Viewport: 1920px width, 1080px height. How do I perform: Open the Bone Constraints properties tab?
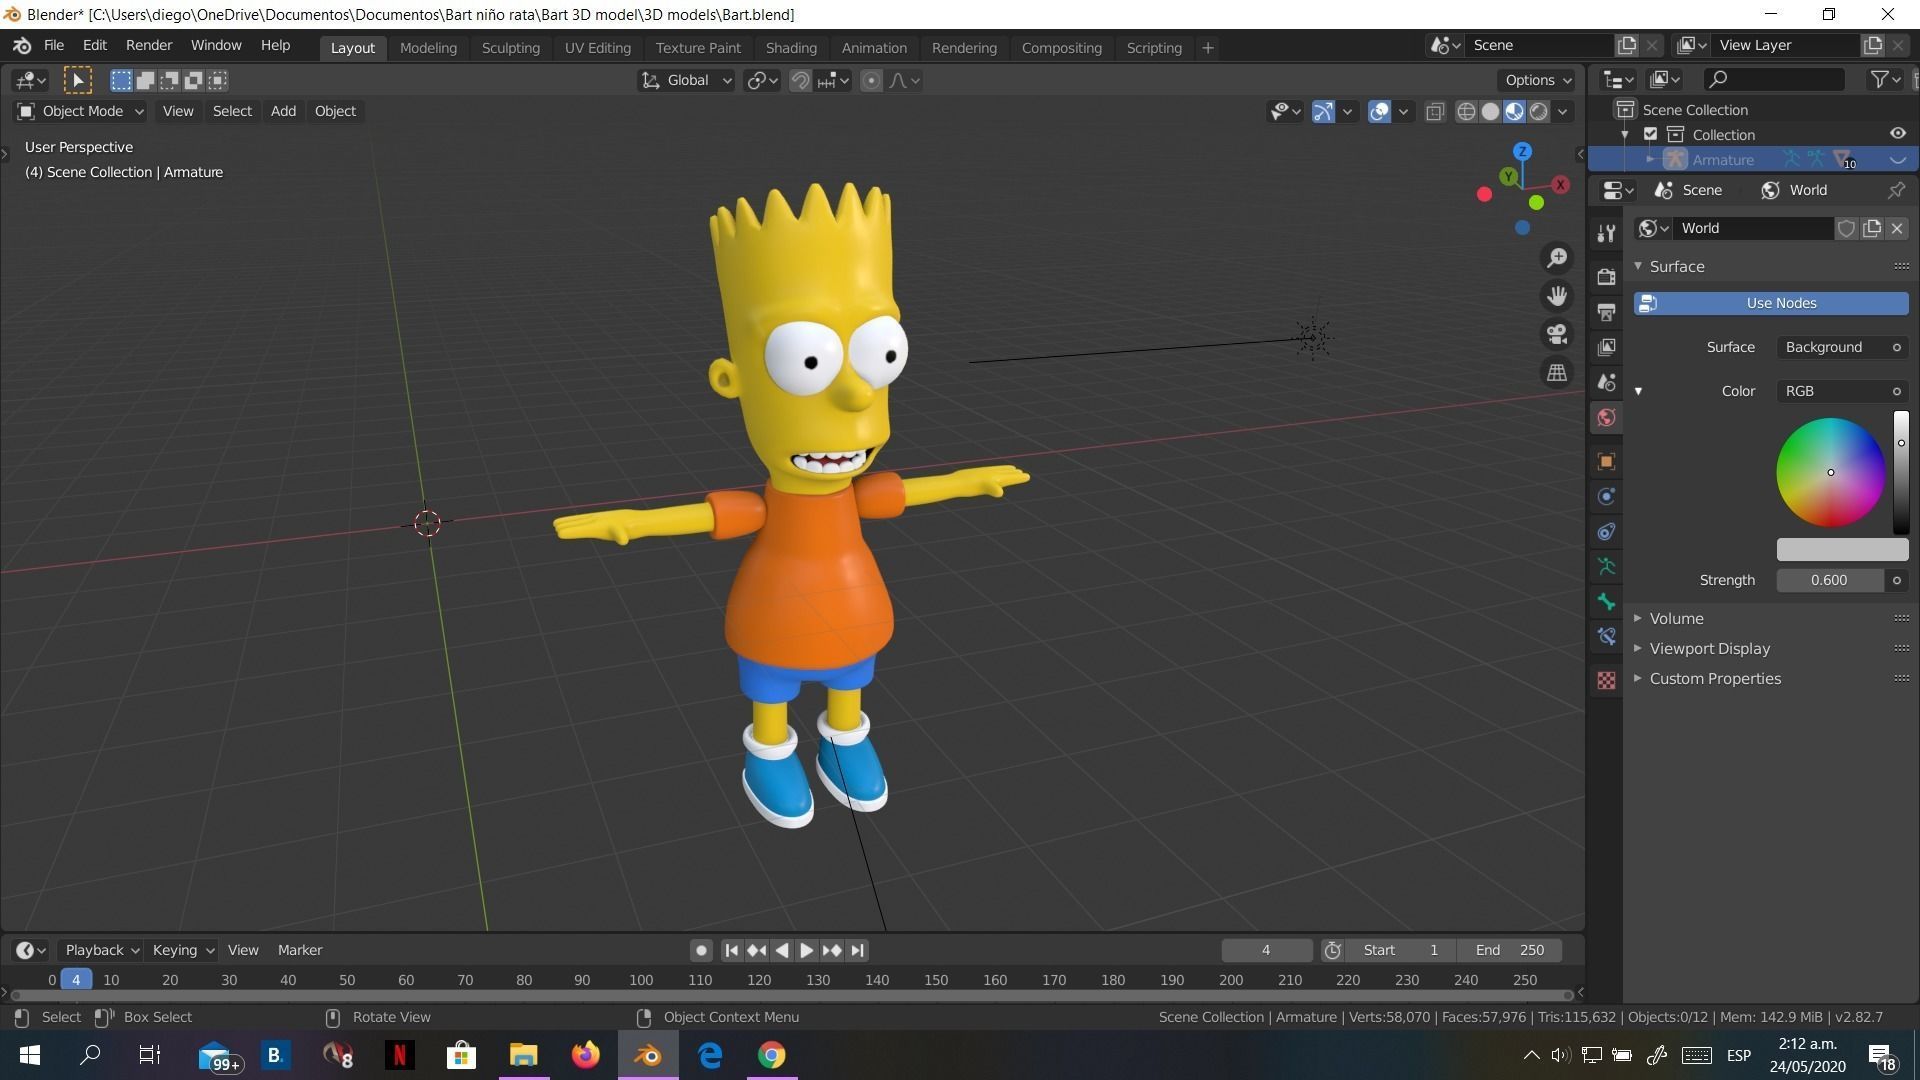(x=1606, y=636)
